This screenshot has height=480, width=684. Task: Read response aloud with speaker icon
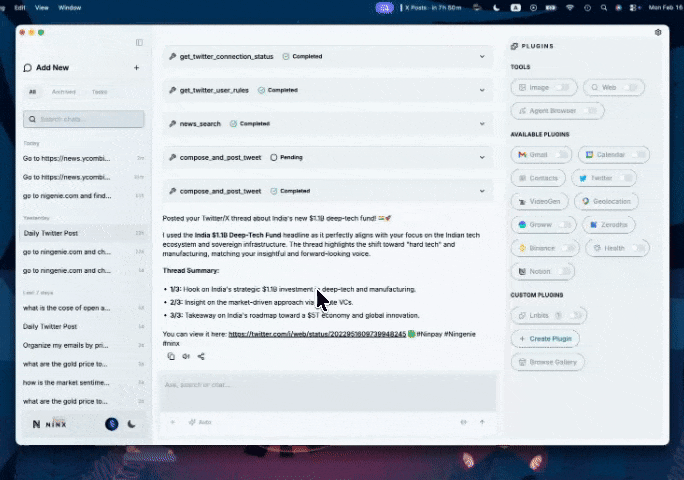click(186, 357)
